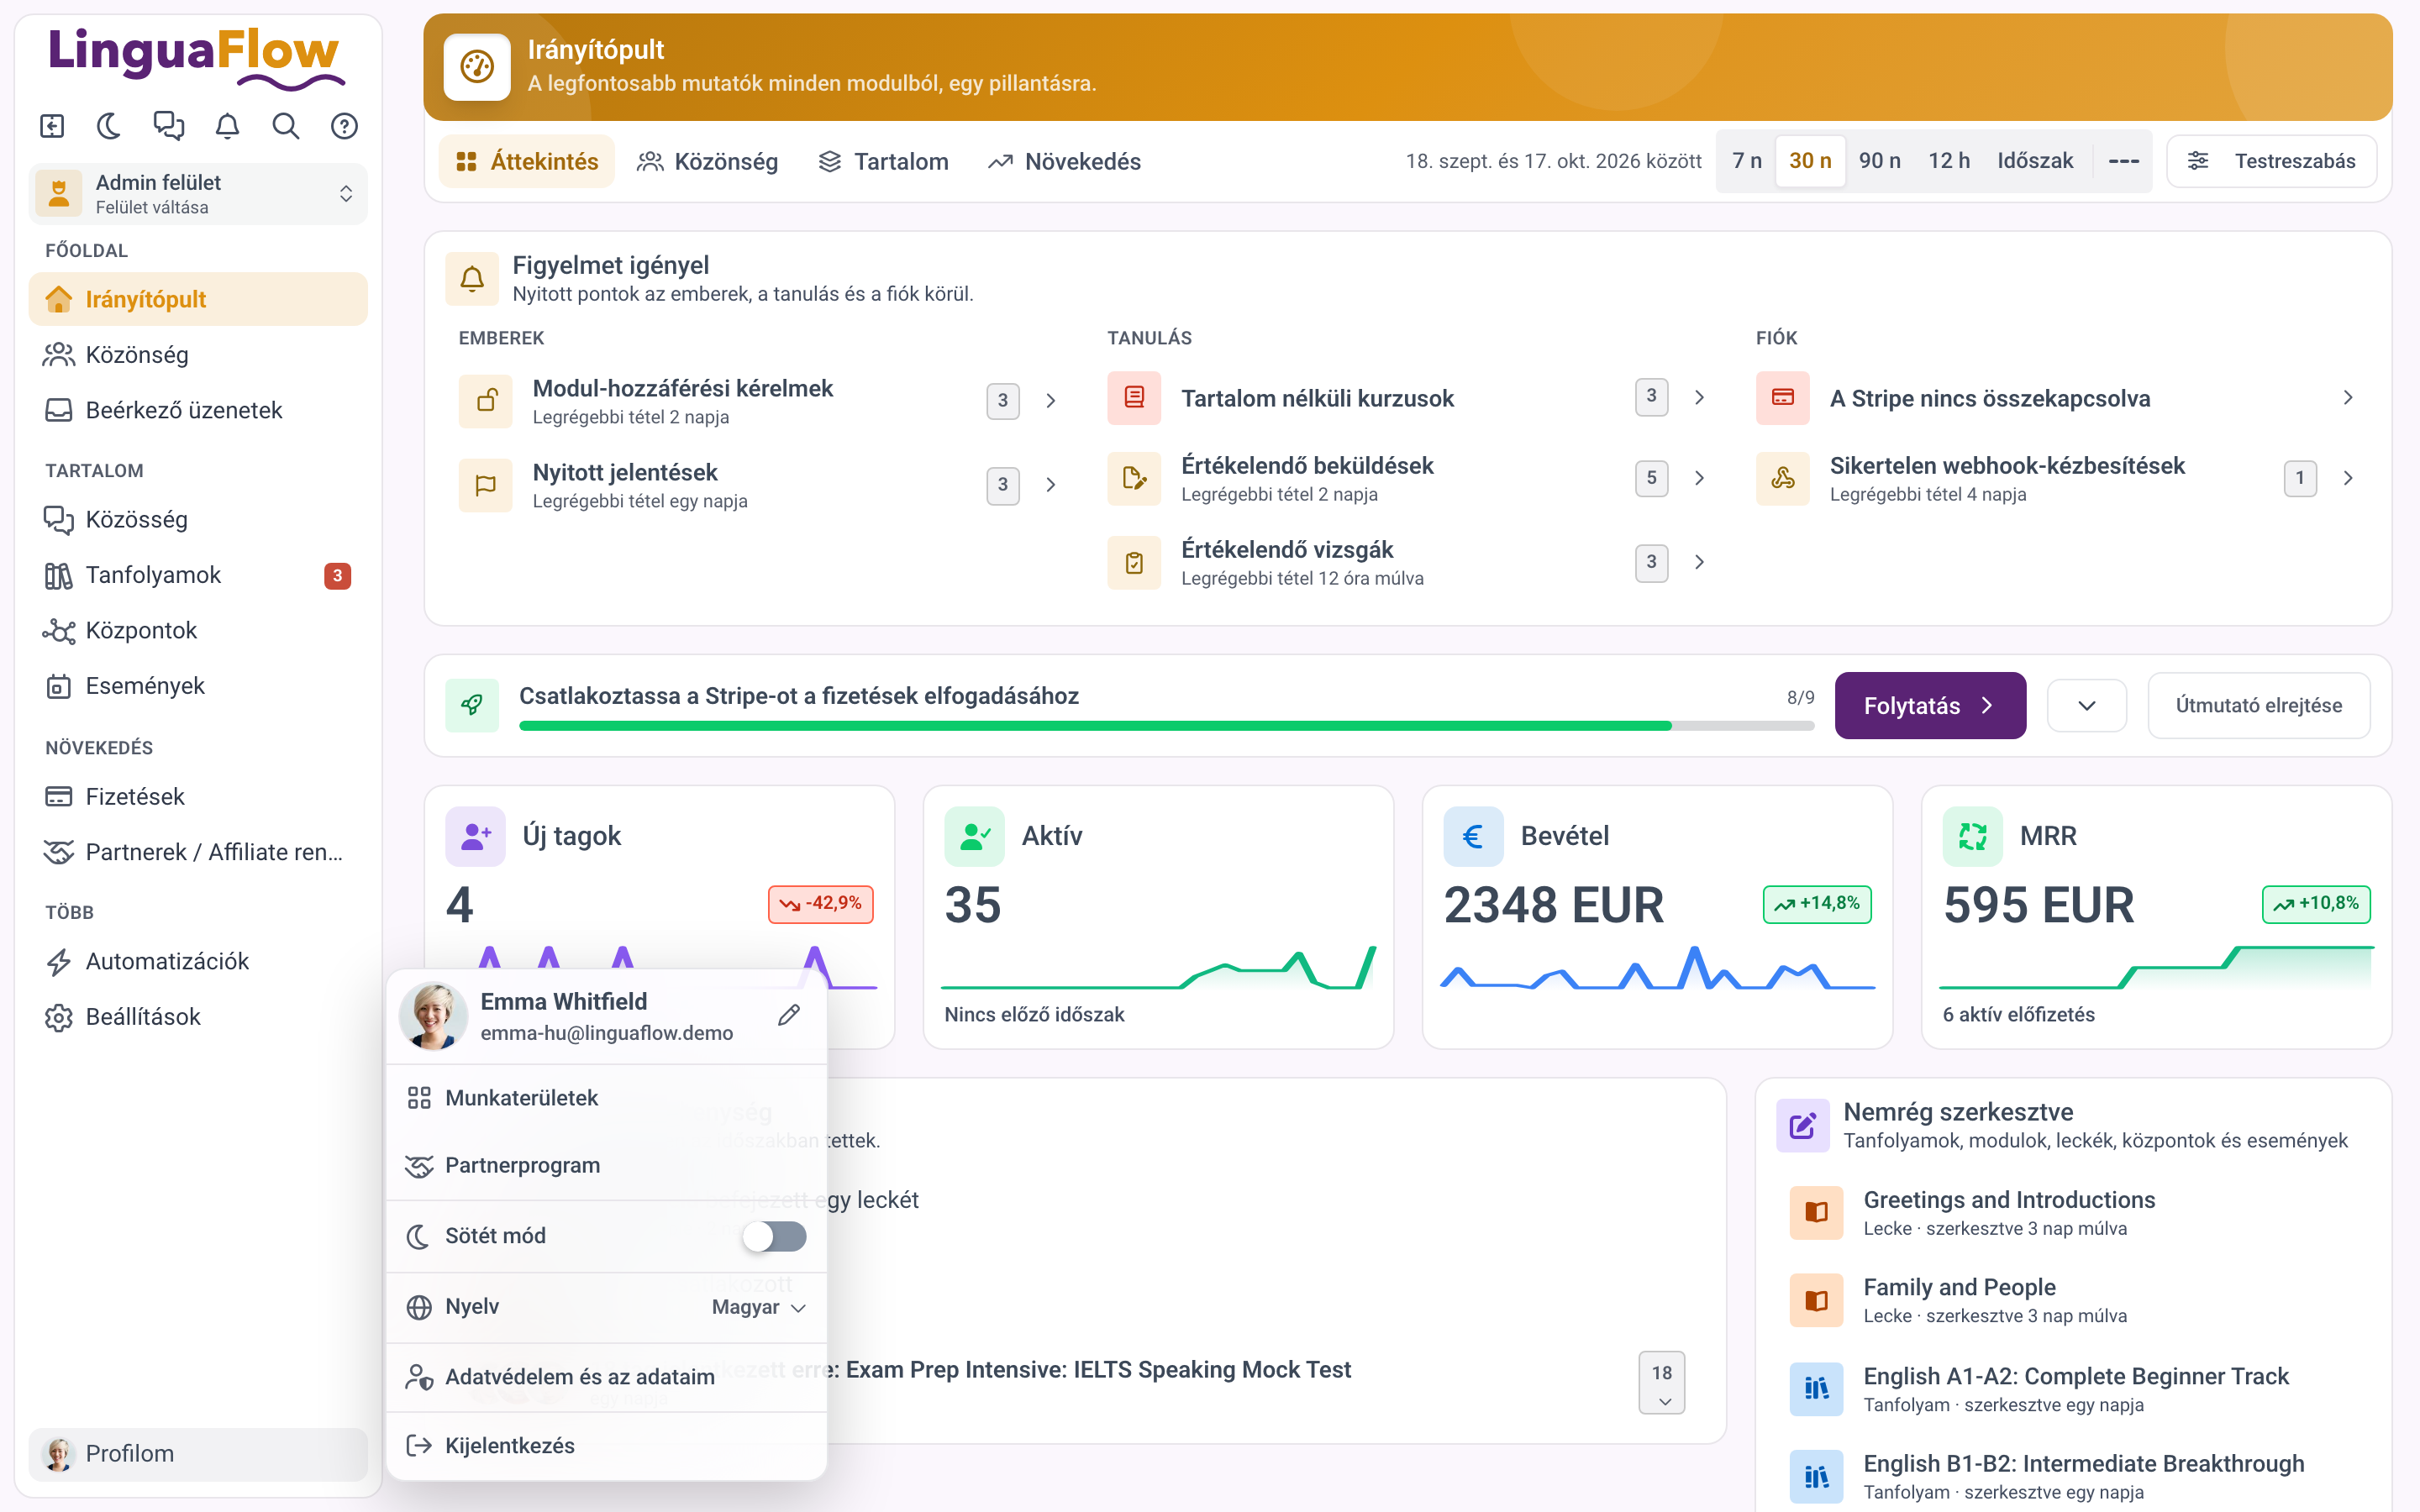Click Útmutató elrejtése button

2258,706
